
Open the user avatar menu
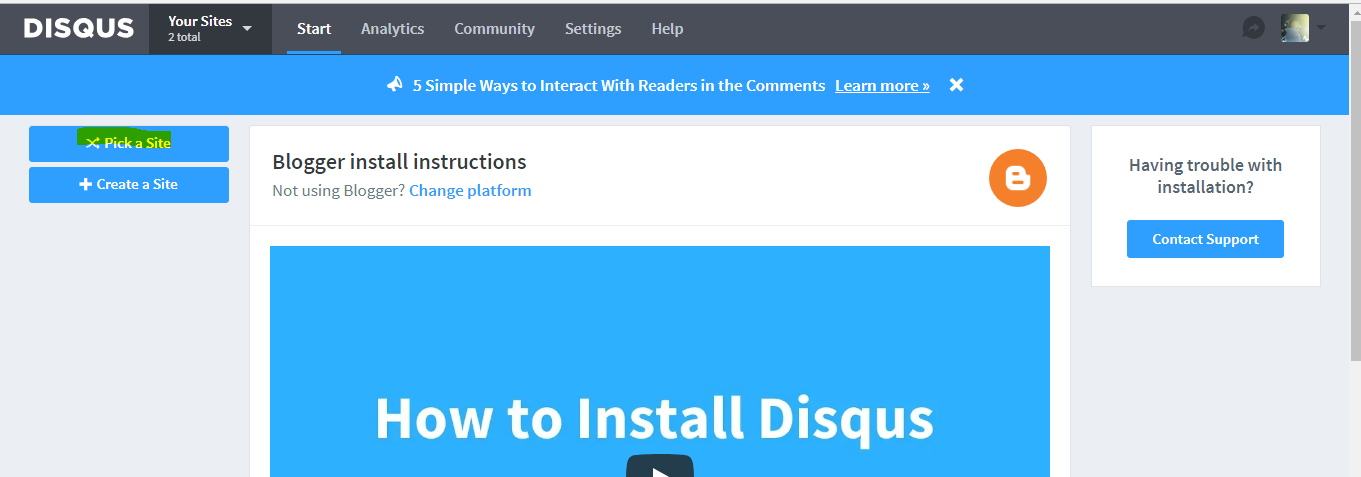(x=1303, y=28)
